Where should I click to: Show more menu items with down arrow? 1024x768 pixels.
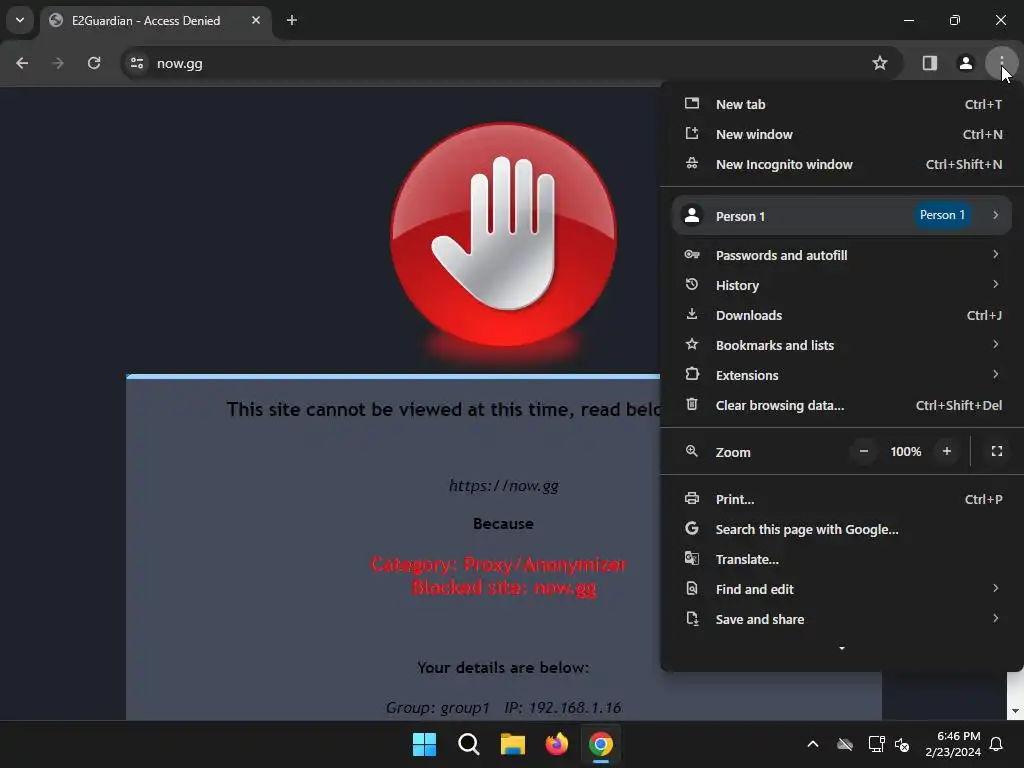(x=842, y=648)
